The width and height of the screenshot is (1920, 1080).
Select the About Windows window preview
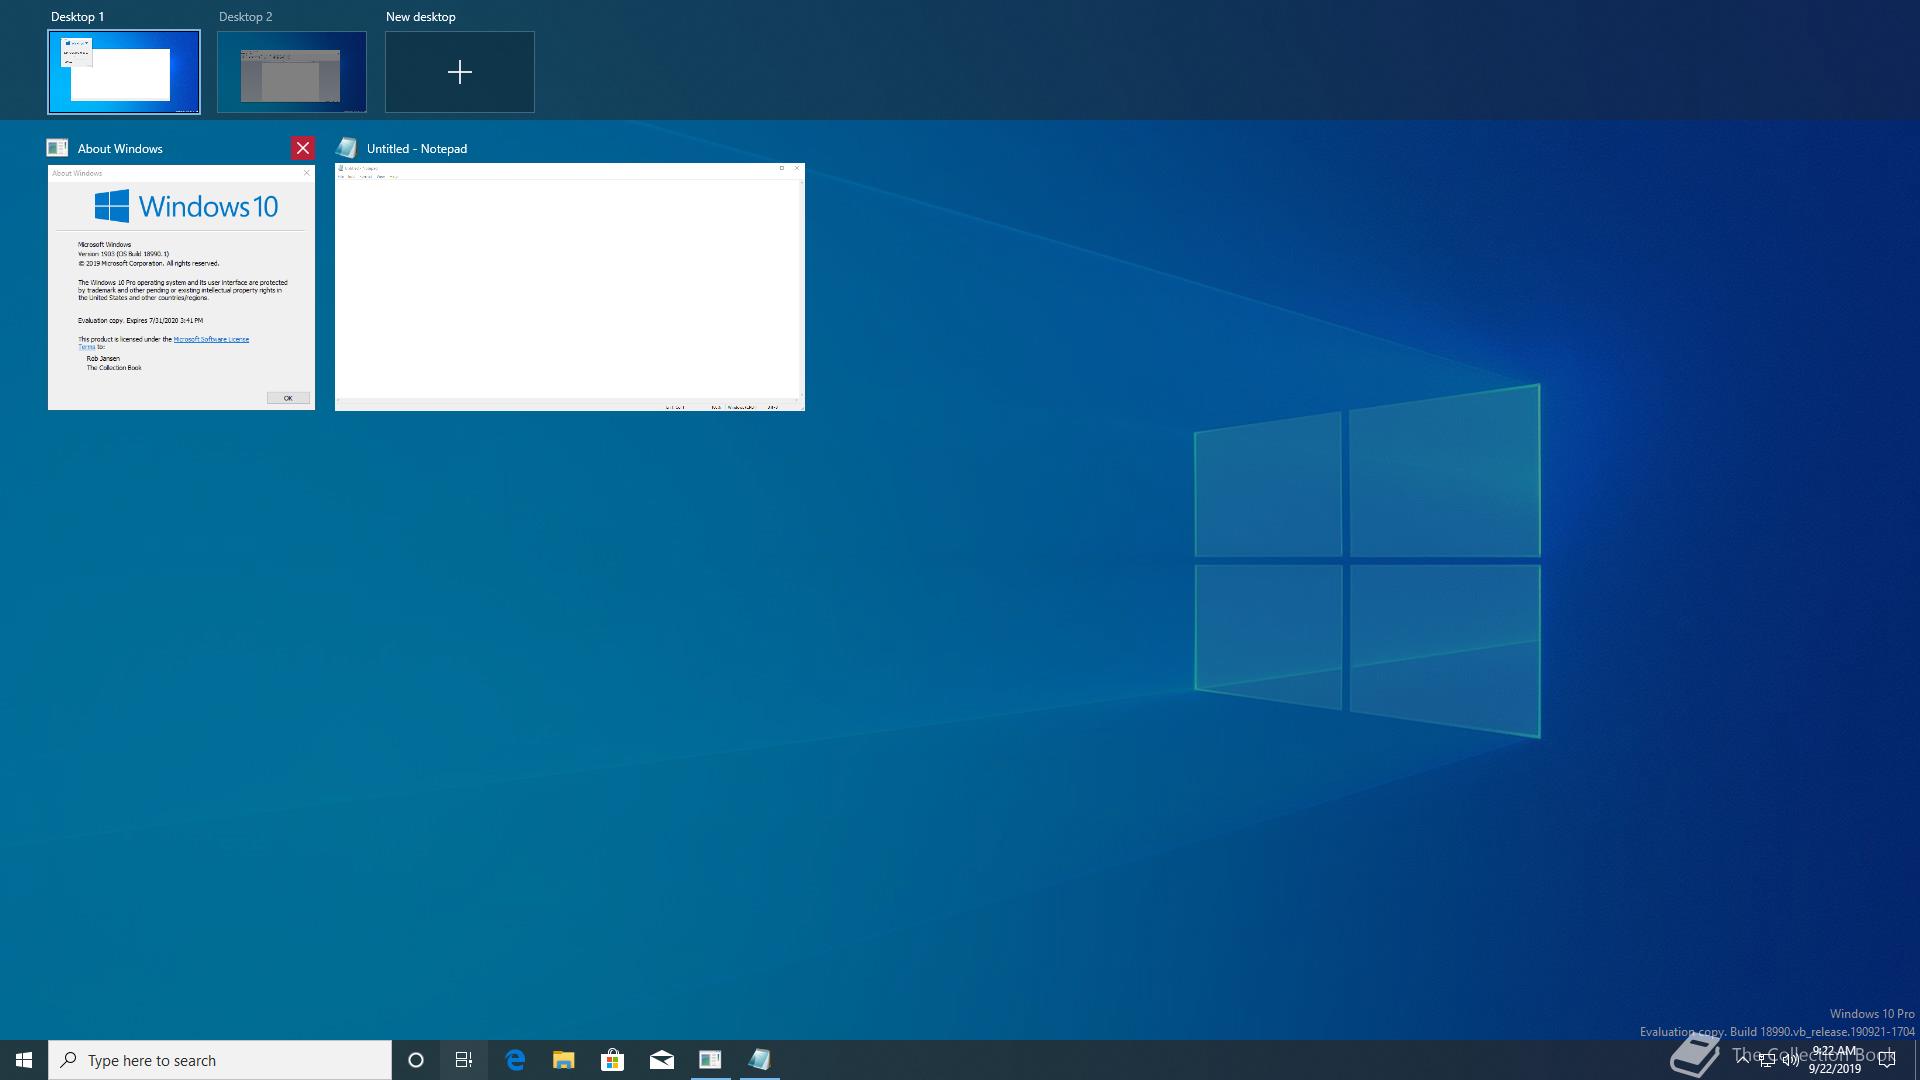point(181,287)
